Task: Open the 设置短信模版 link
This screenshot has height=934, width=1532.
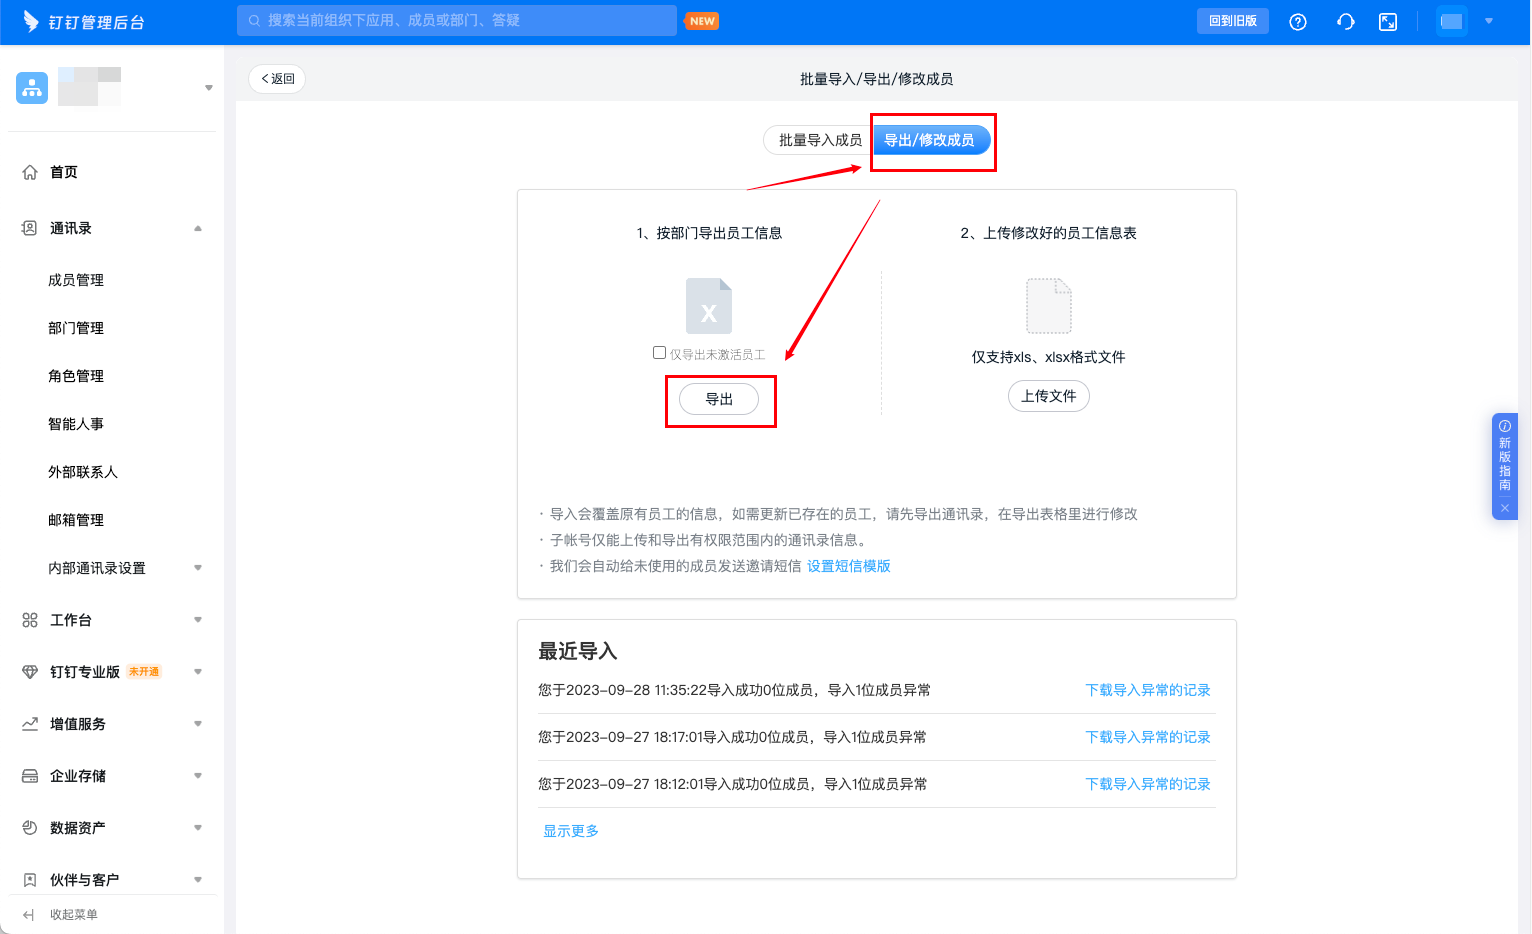Action: tap(849, 566)
